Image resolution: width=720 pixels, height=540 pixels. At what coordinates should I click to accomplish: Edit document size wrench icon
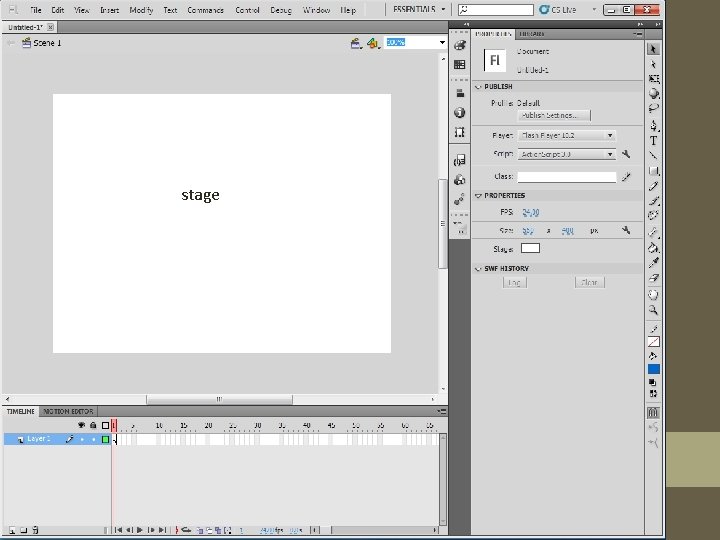point(626,230)
